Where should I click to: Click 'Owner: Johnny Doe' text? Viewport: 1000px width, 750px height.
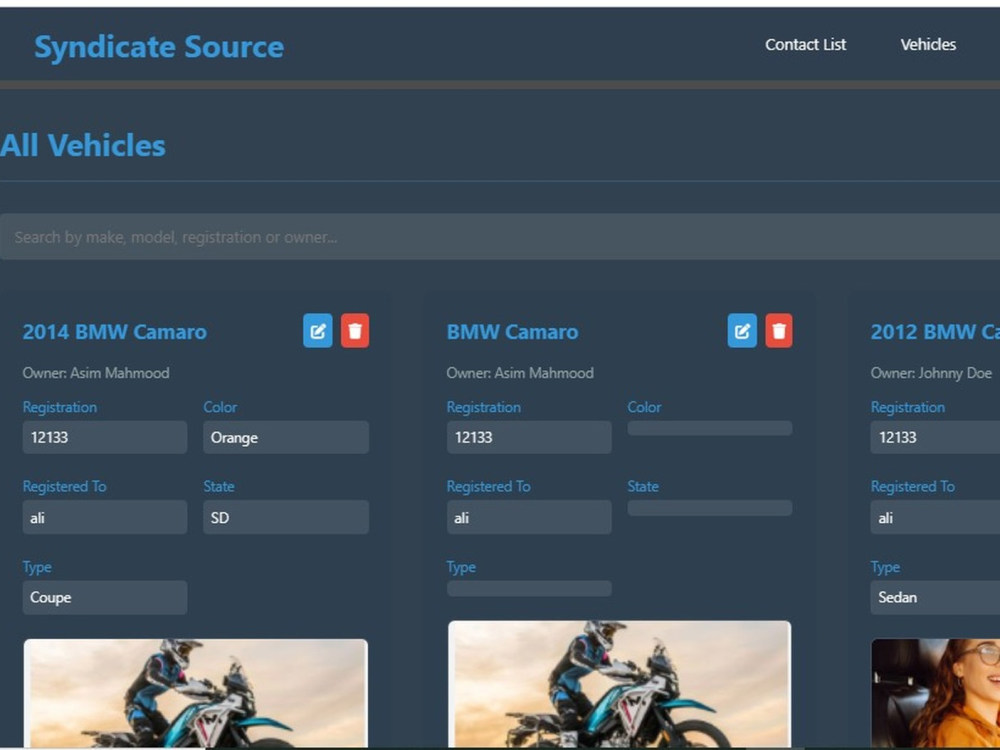(x=931, y=373)
